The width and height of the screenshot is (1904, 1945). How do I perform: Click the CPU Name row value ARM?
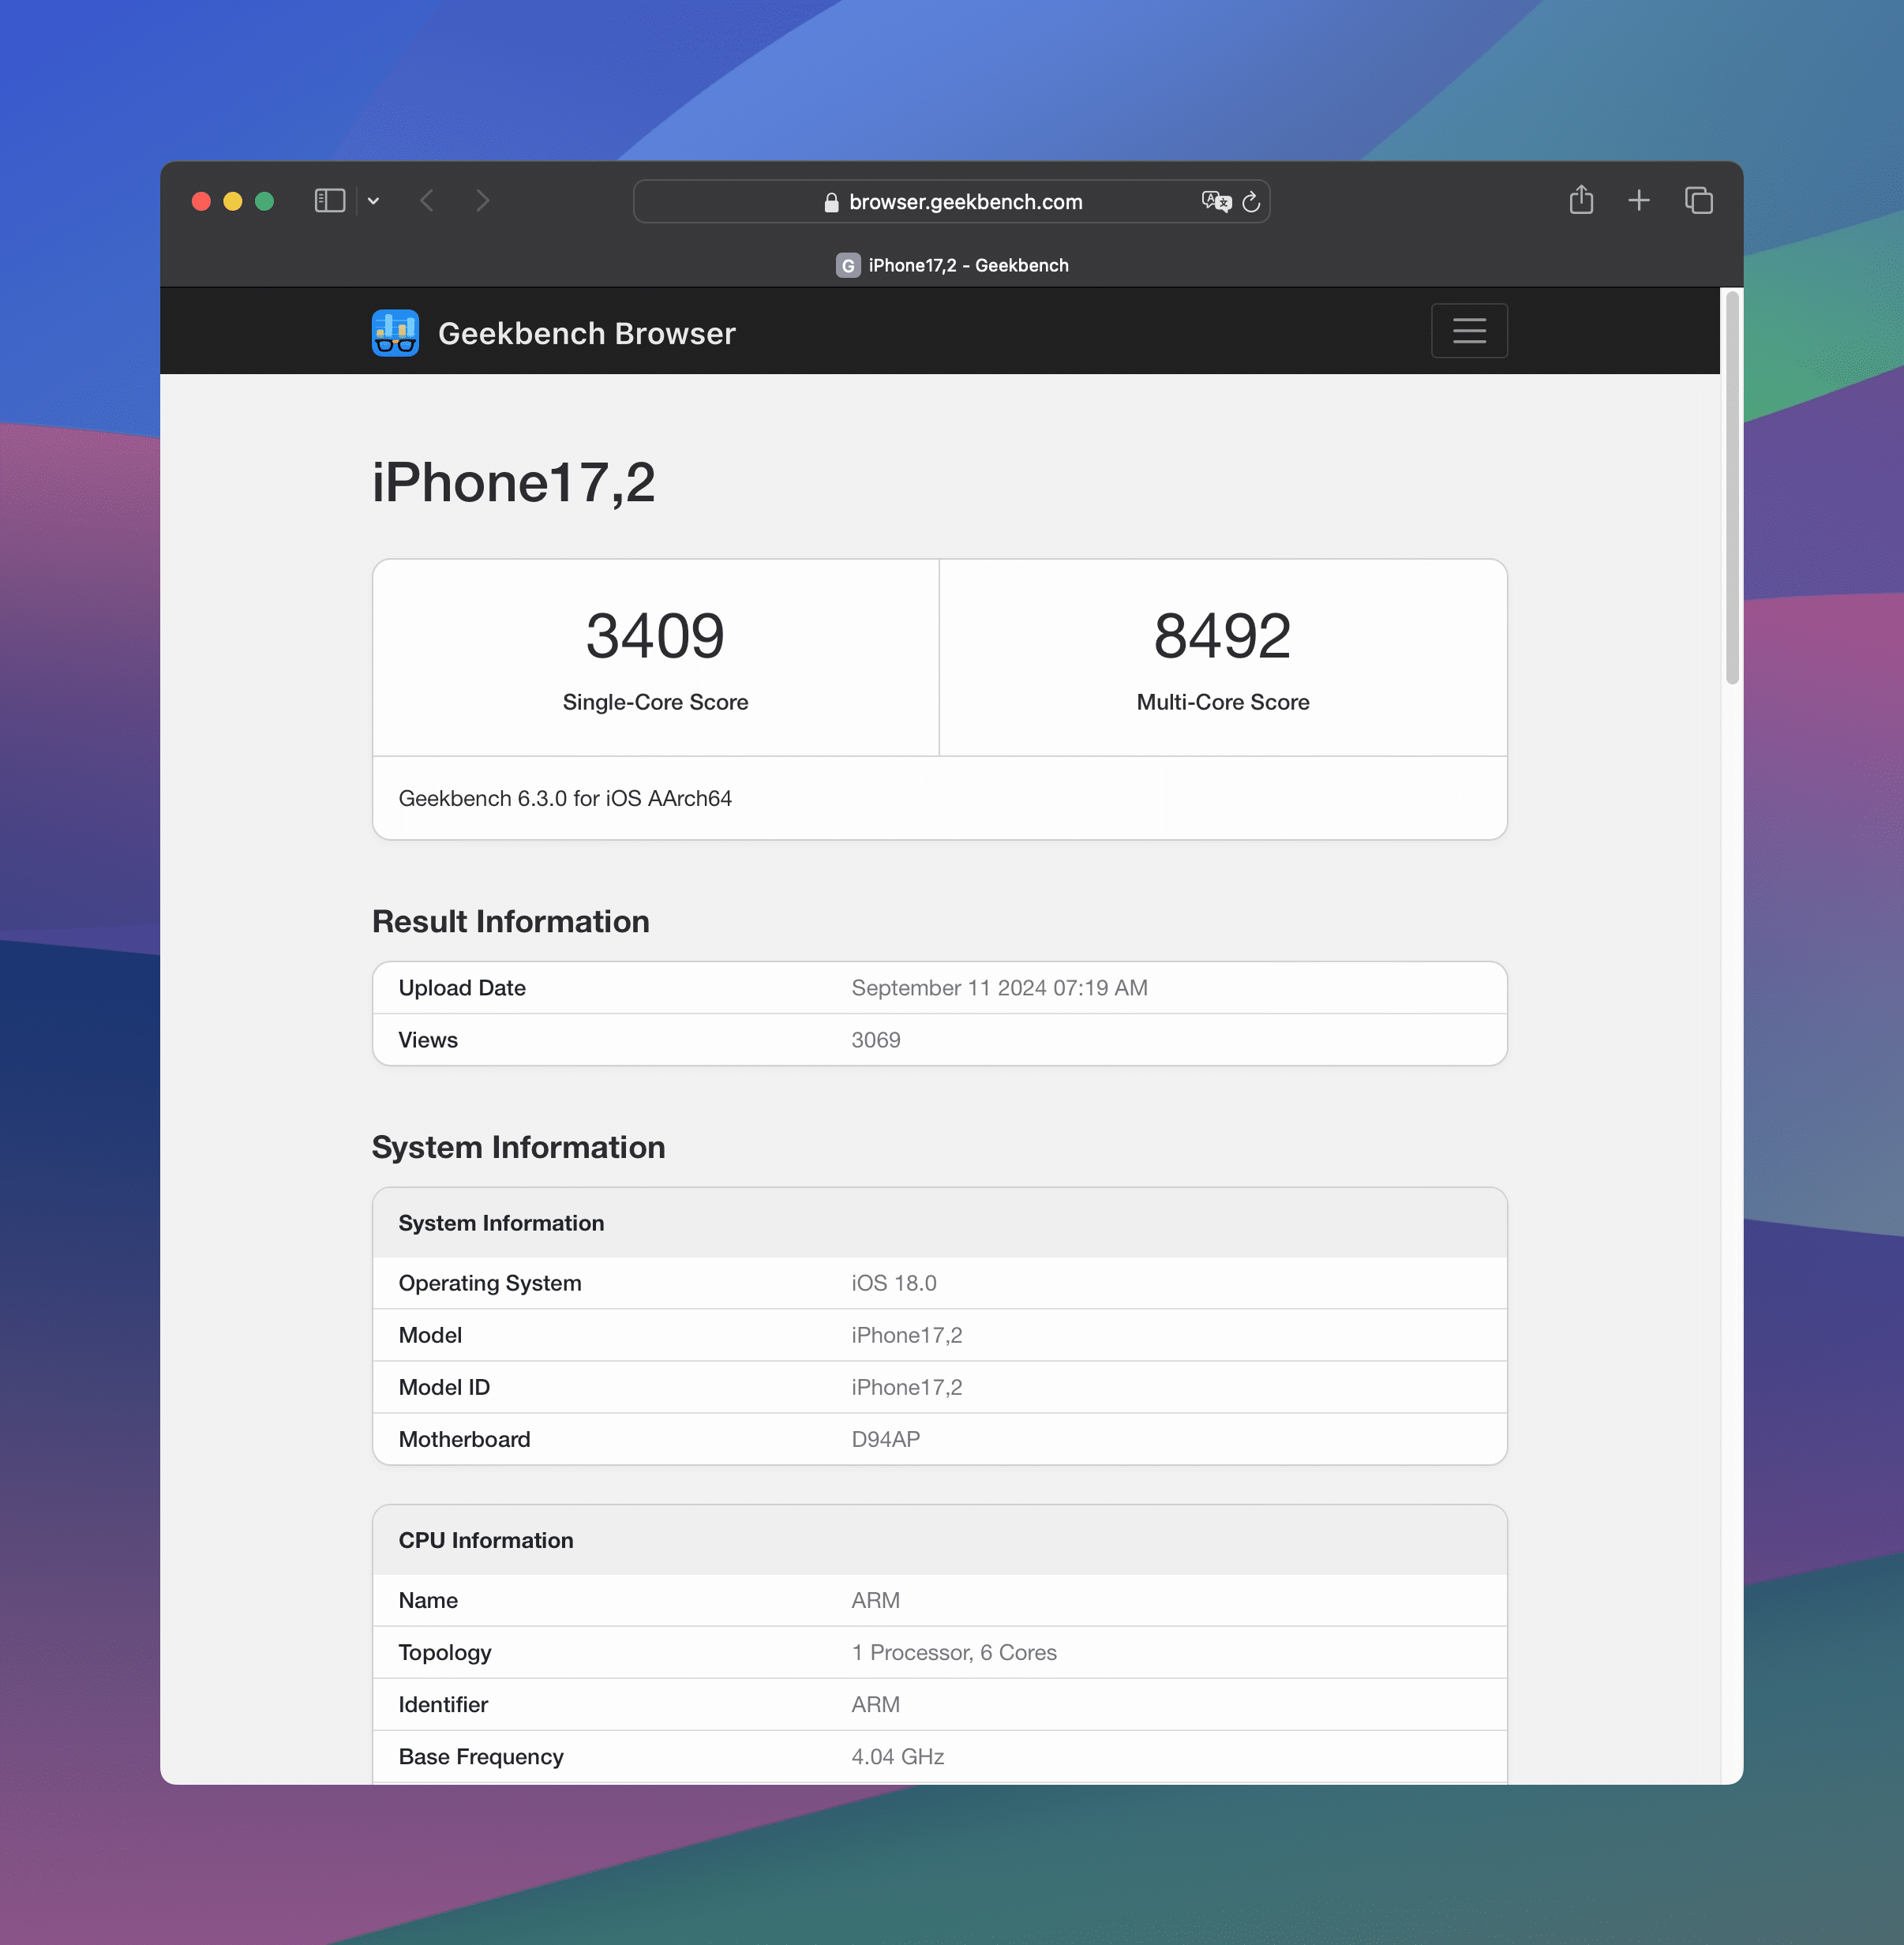click(876, 1600)
